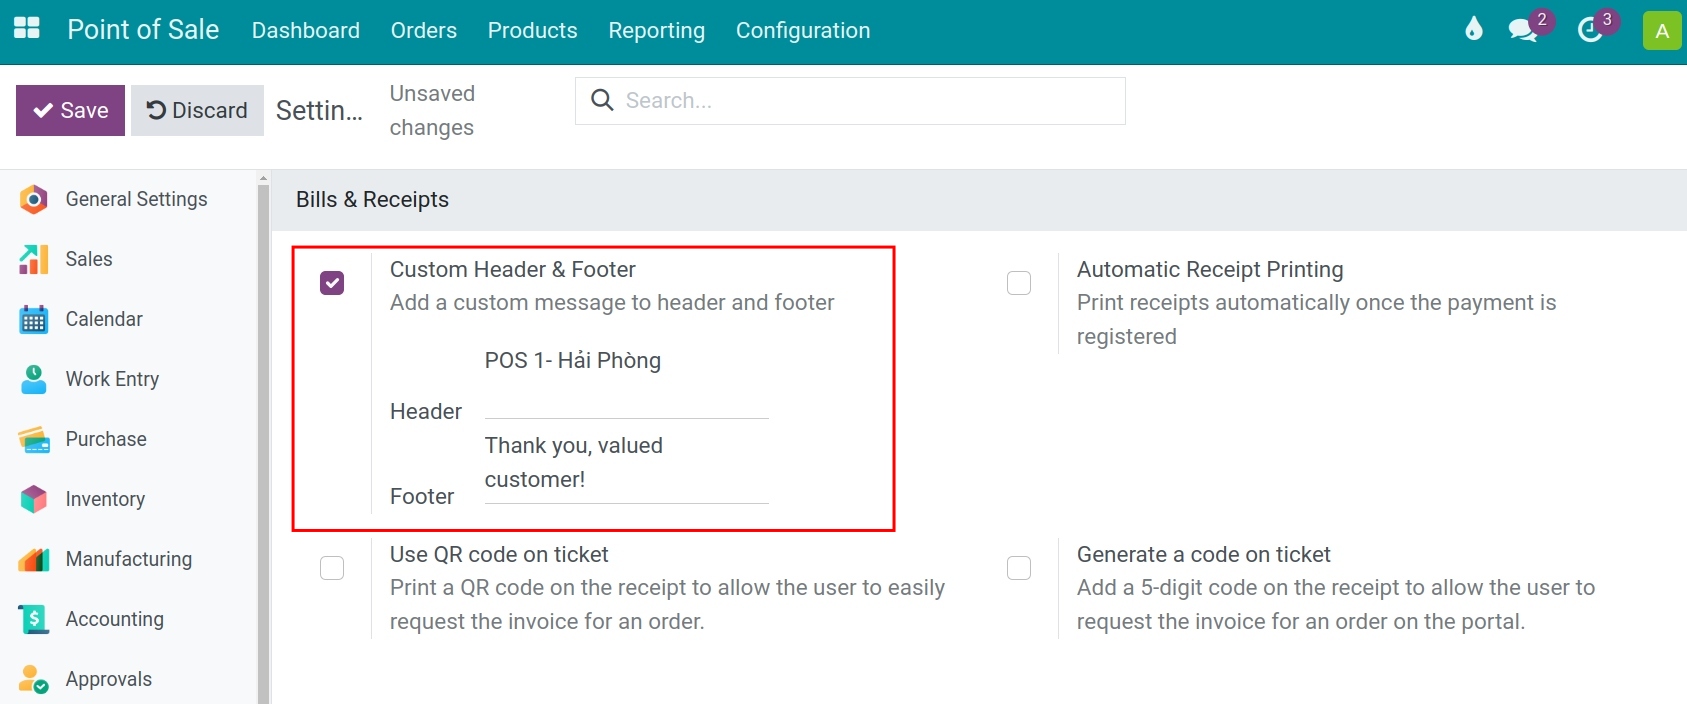The height and width of the screenshot is (704, 1687).
Task: Click the Work Entry person icon
Action: tap(34, 379)
